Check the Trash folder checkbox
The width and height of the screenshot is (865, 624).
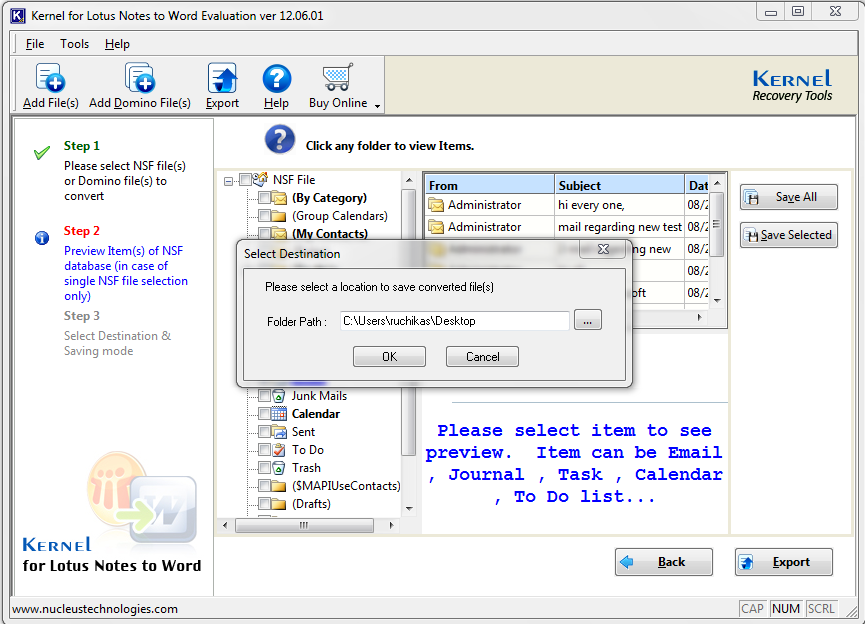point(264,468)
